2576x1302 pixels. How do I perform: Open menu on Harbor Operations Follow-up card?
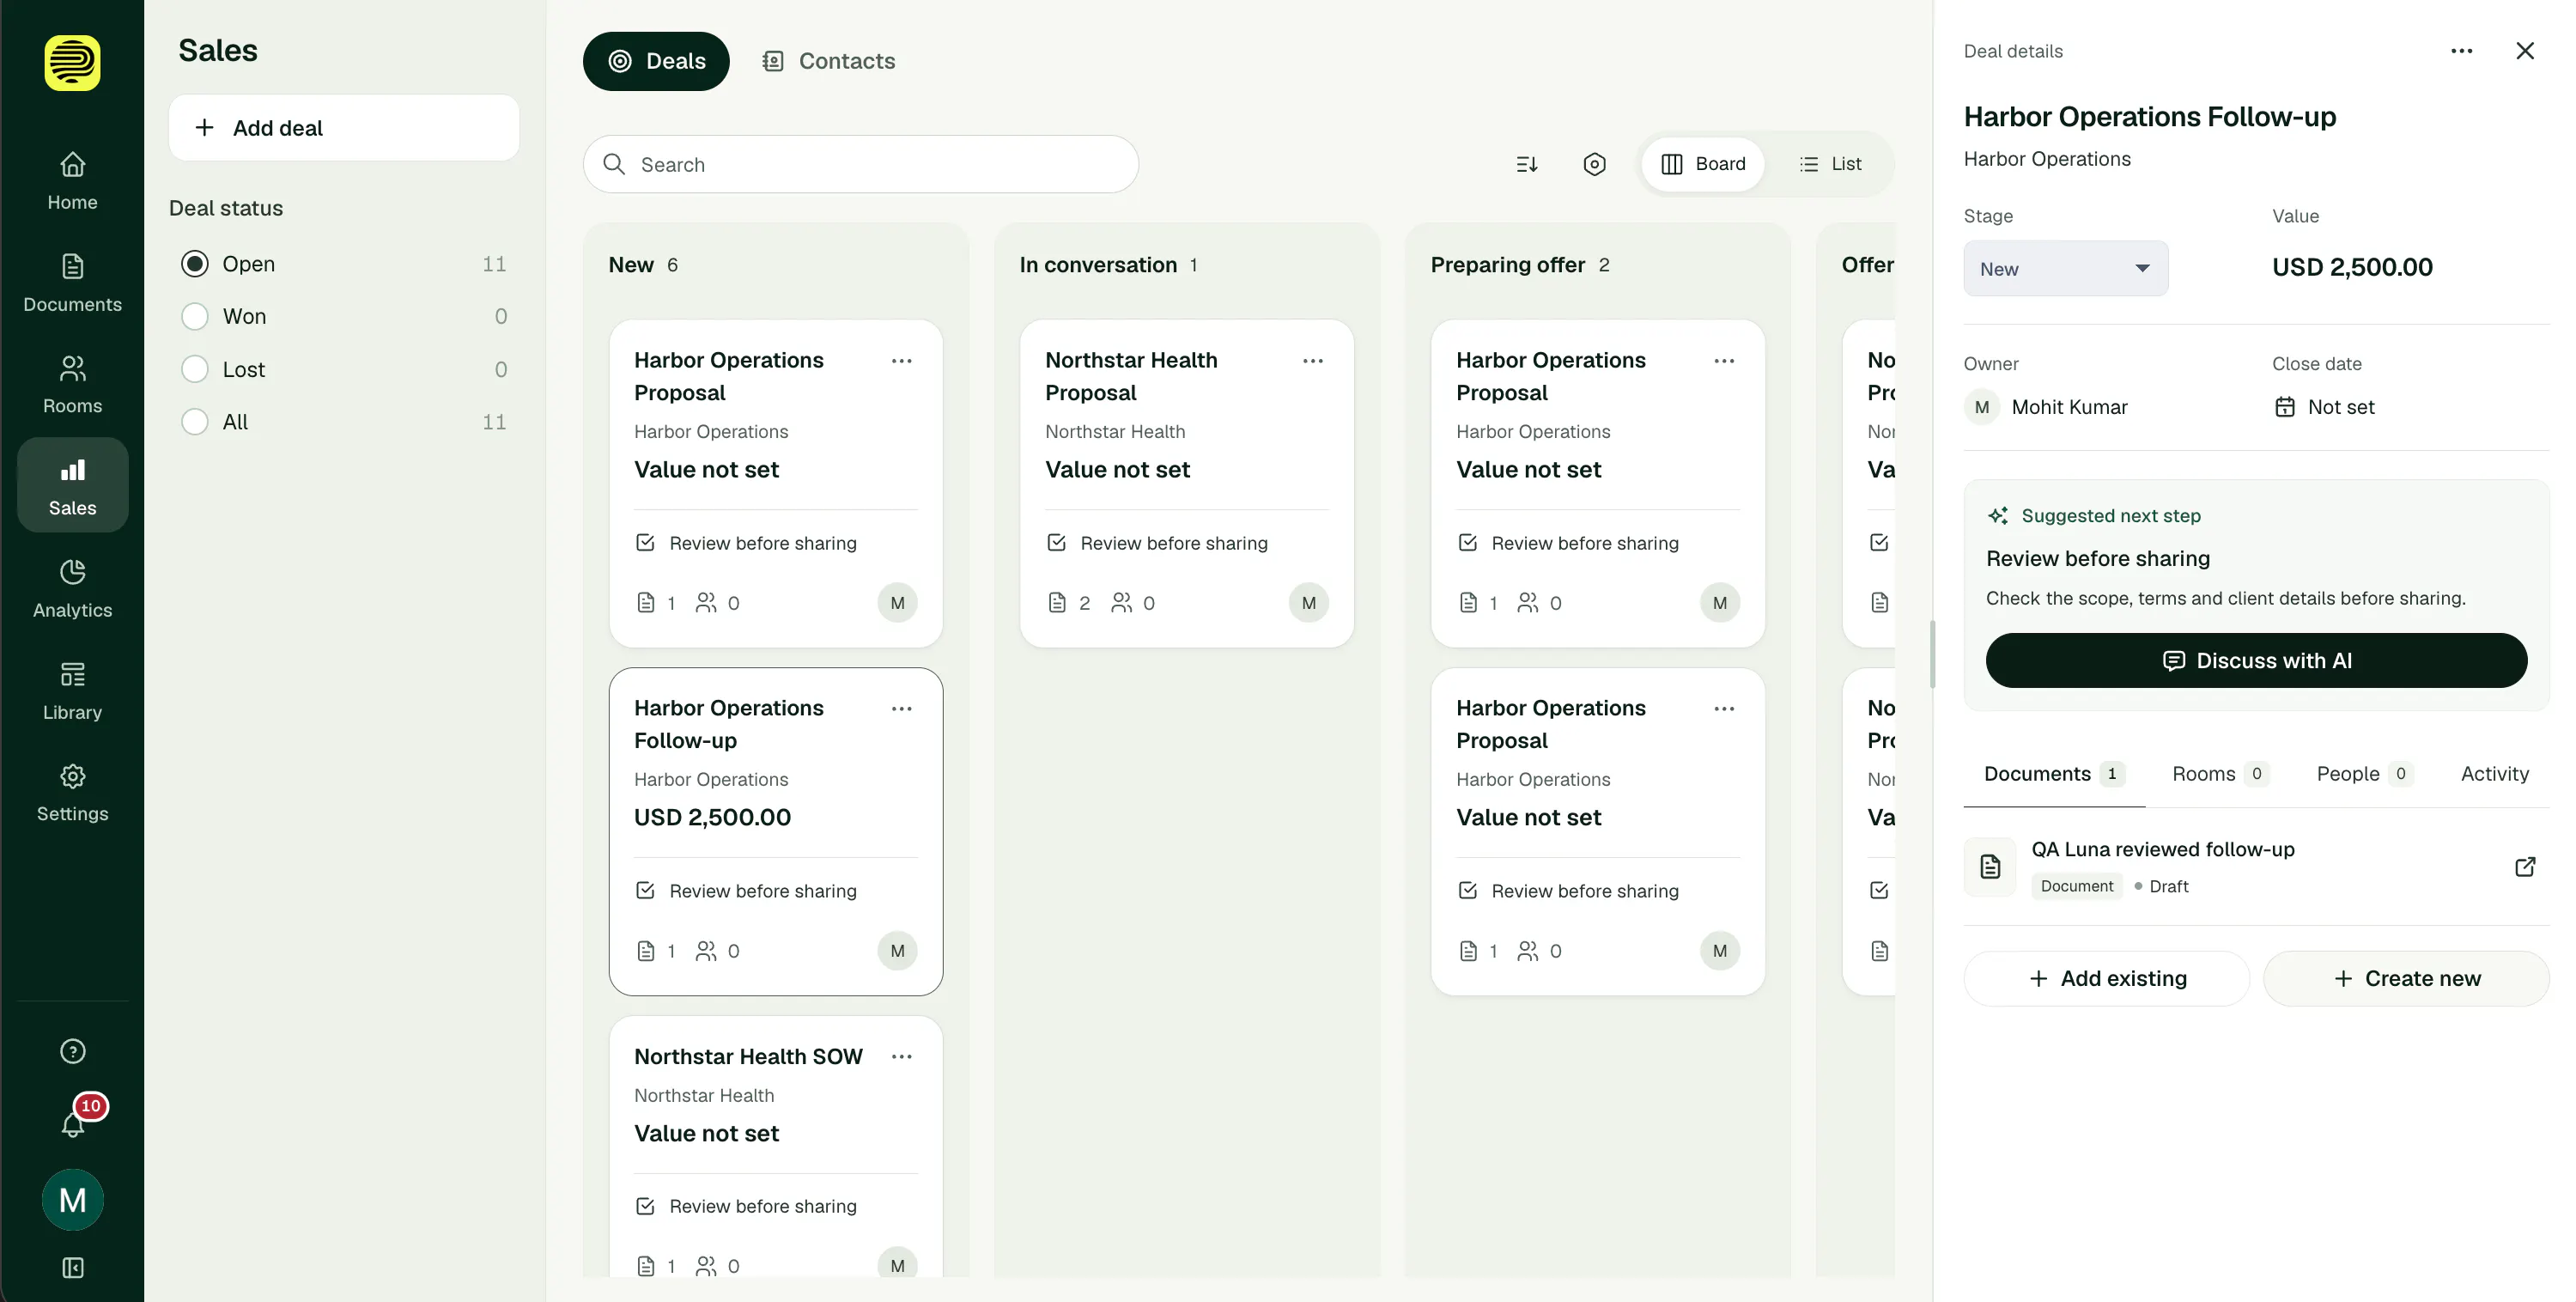coord(901,708)
